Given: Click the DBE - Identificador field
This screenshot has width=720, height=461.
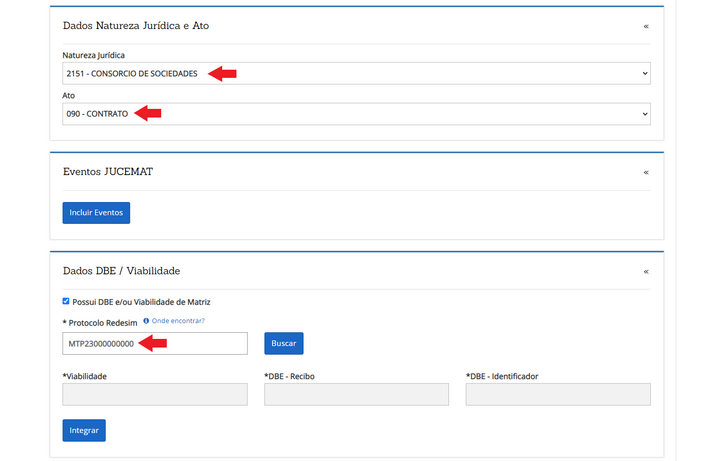Looking at the screenshot, I should 557,394.
